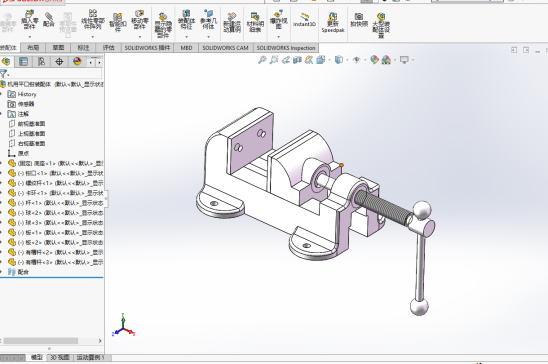
Task: Open the DimXpertManager crosshair tab
Action: pyautogui.click(x=59, y=62)
